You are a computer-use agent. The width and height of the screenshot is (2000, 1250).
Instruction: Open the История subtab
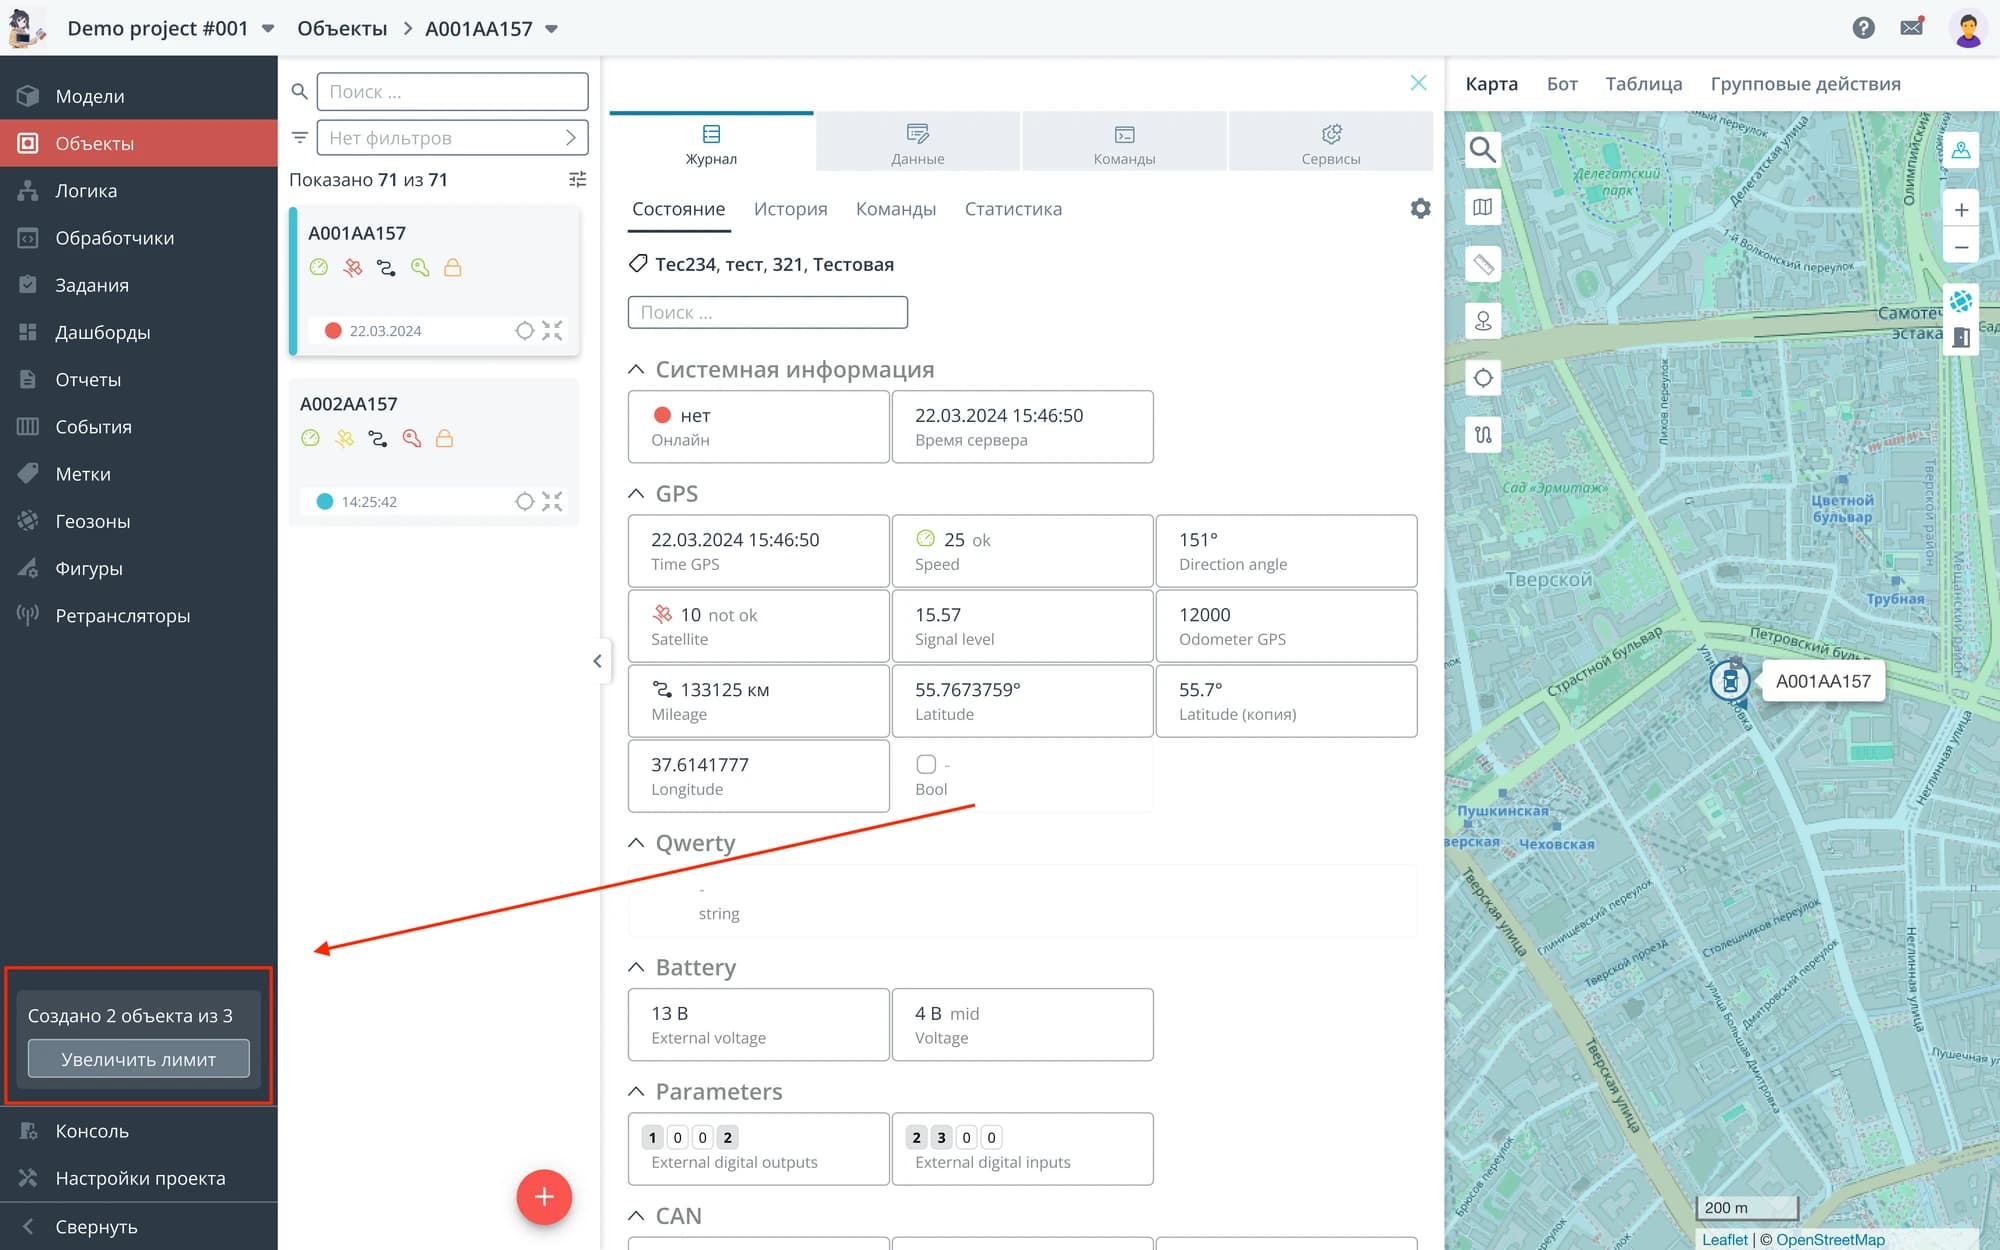[790, 209]
